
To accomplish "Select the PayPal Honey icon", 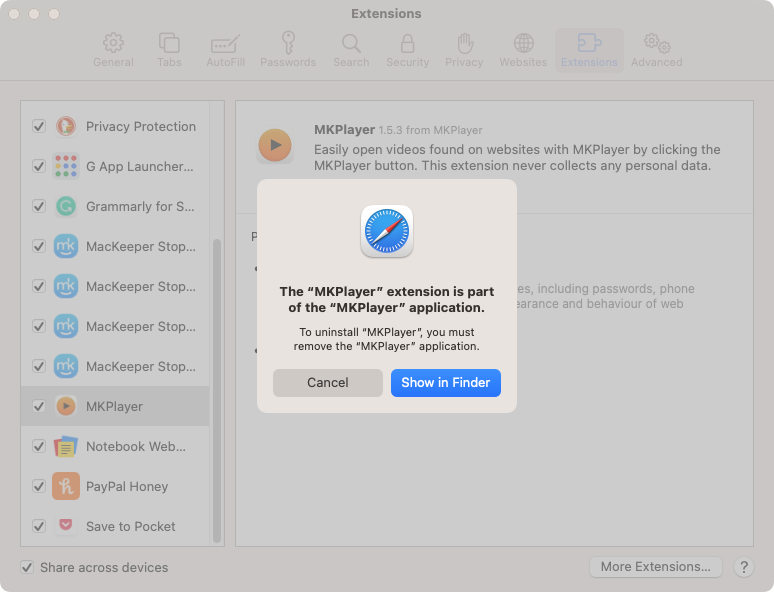I will tap(66, 486).
